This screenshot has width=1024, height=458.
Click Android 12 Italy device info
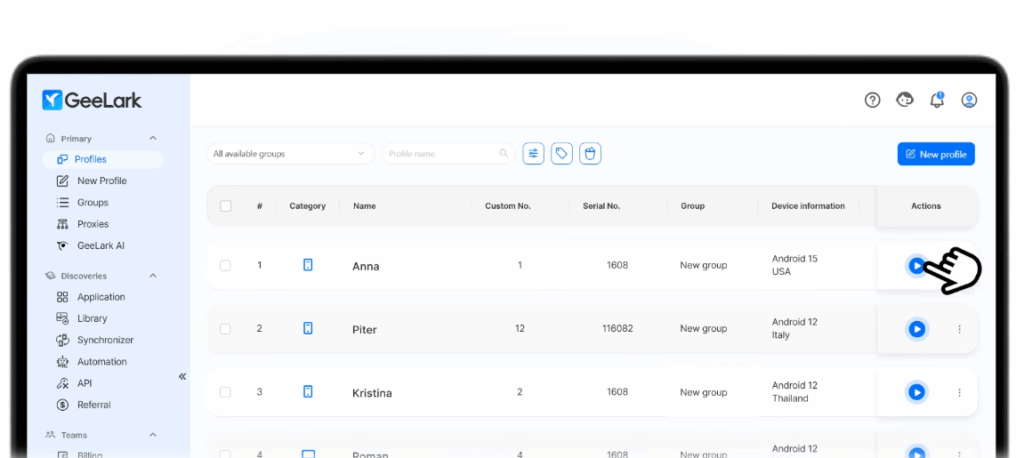coord(794,329)
